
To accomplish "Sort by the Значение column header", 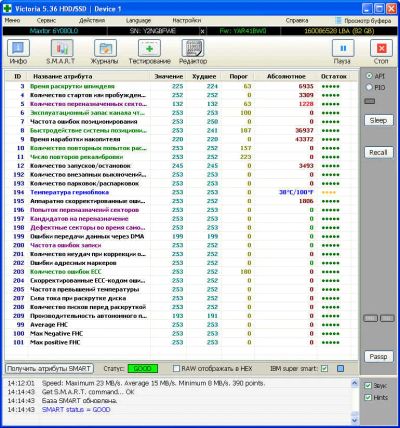I will tap(169, 76).
